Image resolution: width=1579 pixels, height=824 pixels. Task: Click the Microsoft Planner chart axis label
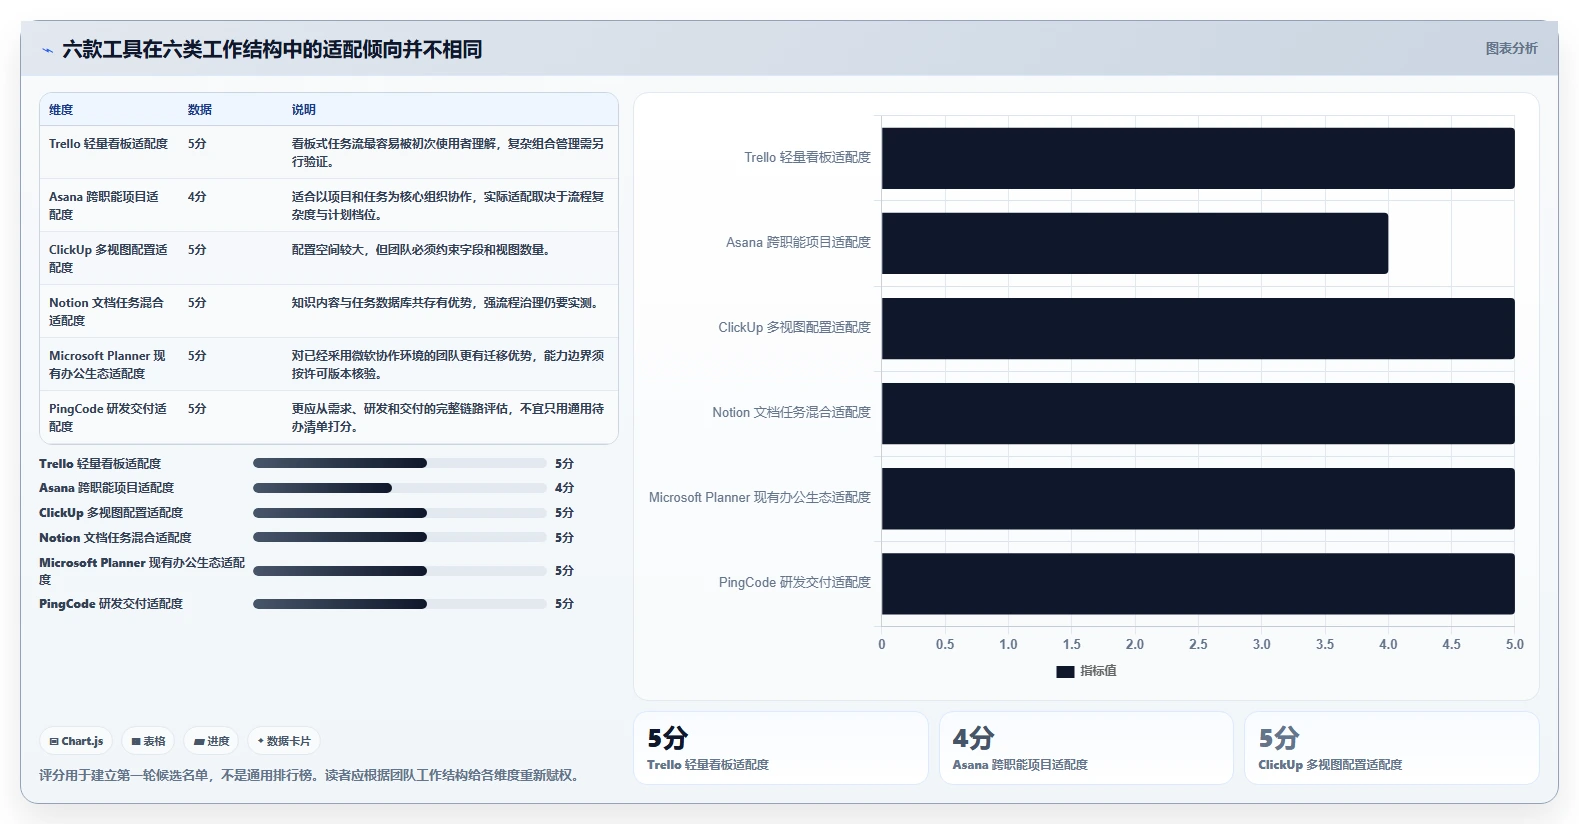coord(760,497)
